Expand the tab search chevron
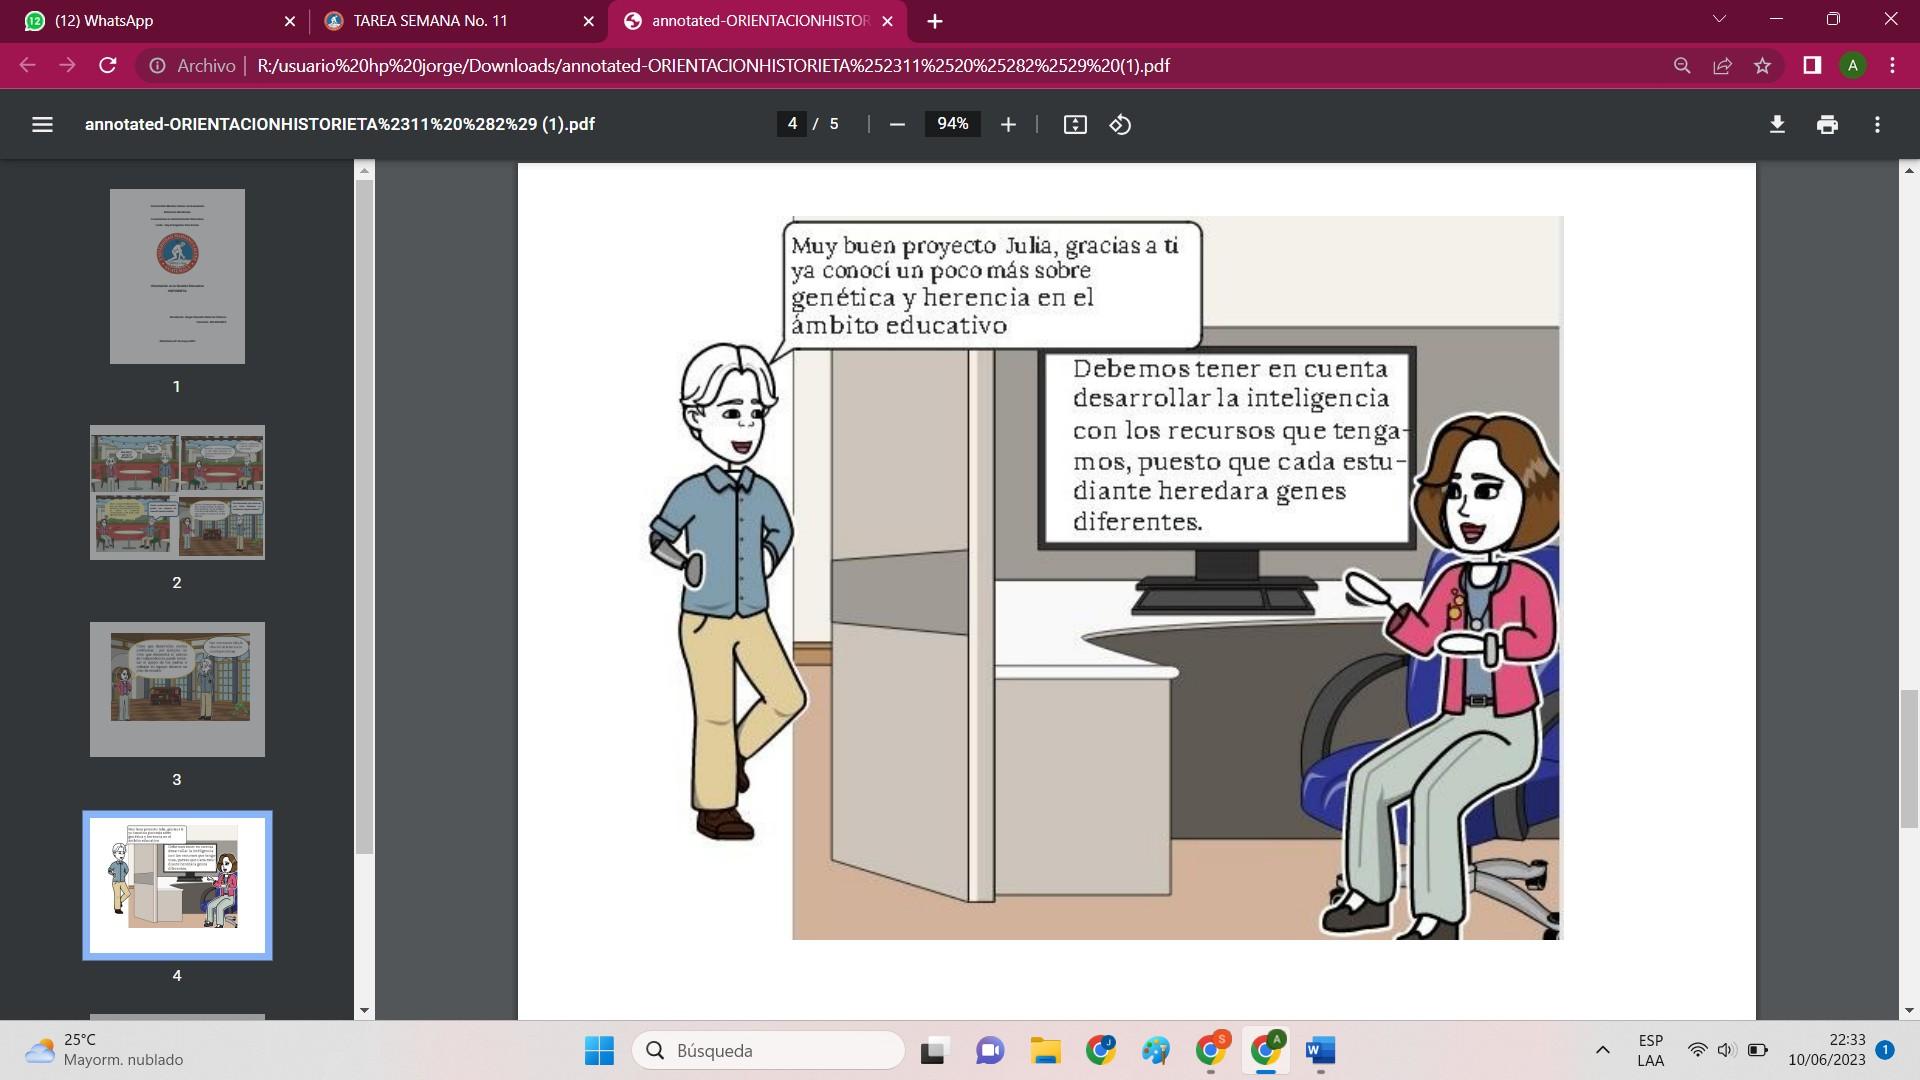 coord(1719,20)
